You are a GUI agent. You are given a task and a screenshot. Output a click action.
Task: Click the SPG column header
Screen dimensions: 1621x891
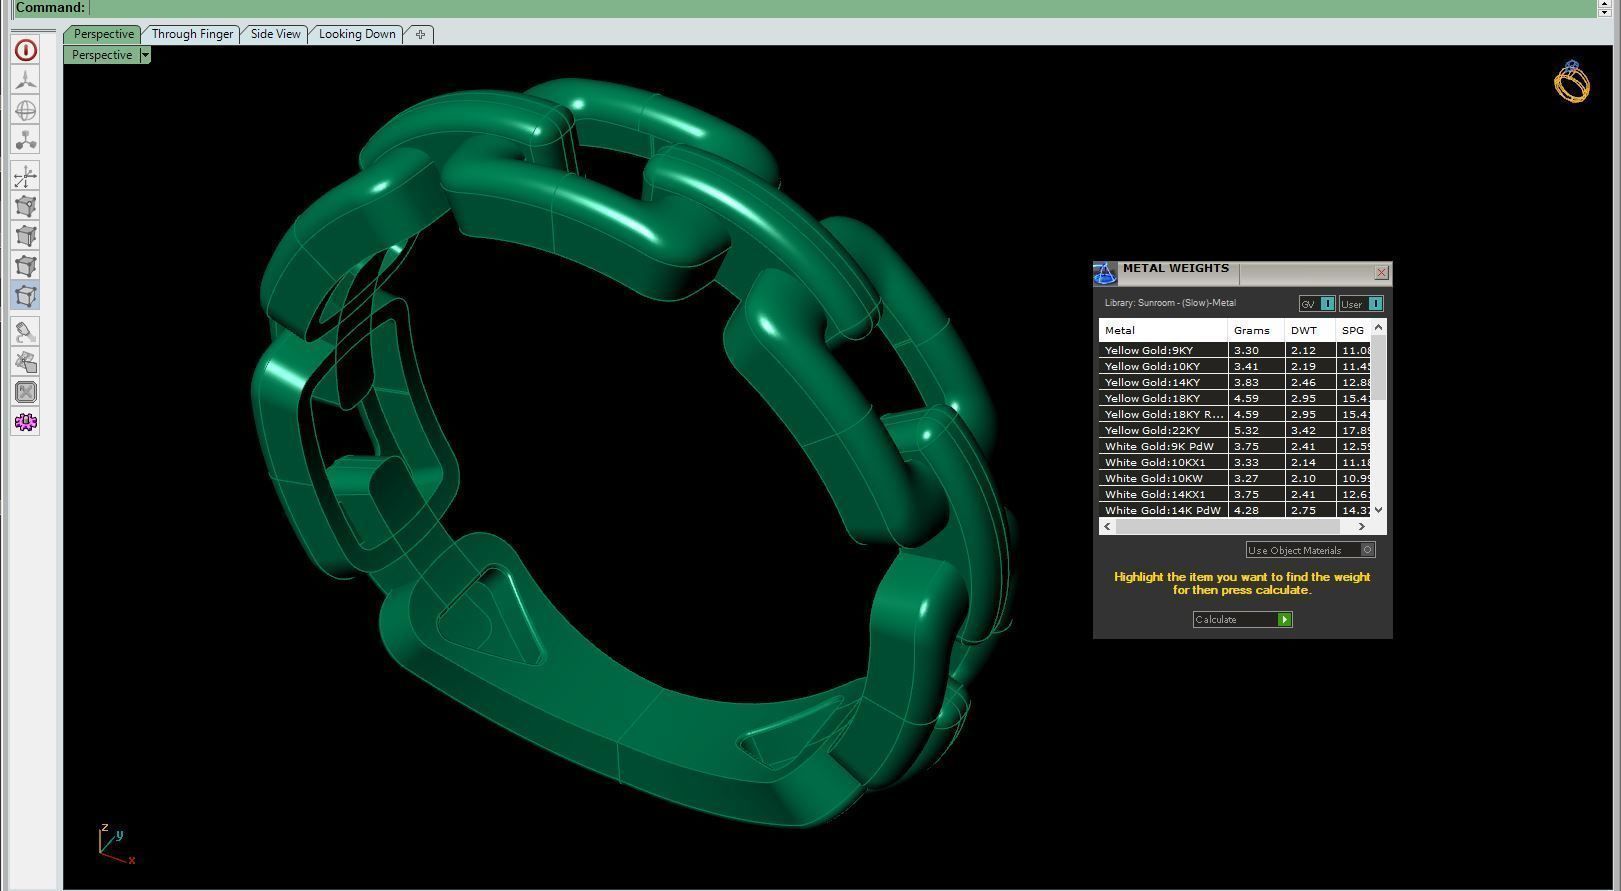[1354, 330]
